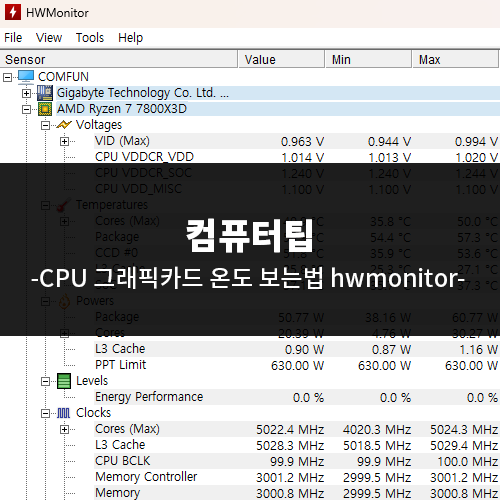Collapse the COMFUN computer node

coord(7,77)
